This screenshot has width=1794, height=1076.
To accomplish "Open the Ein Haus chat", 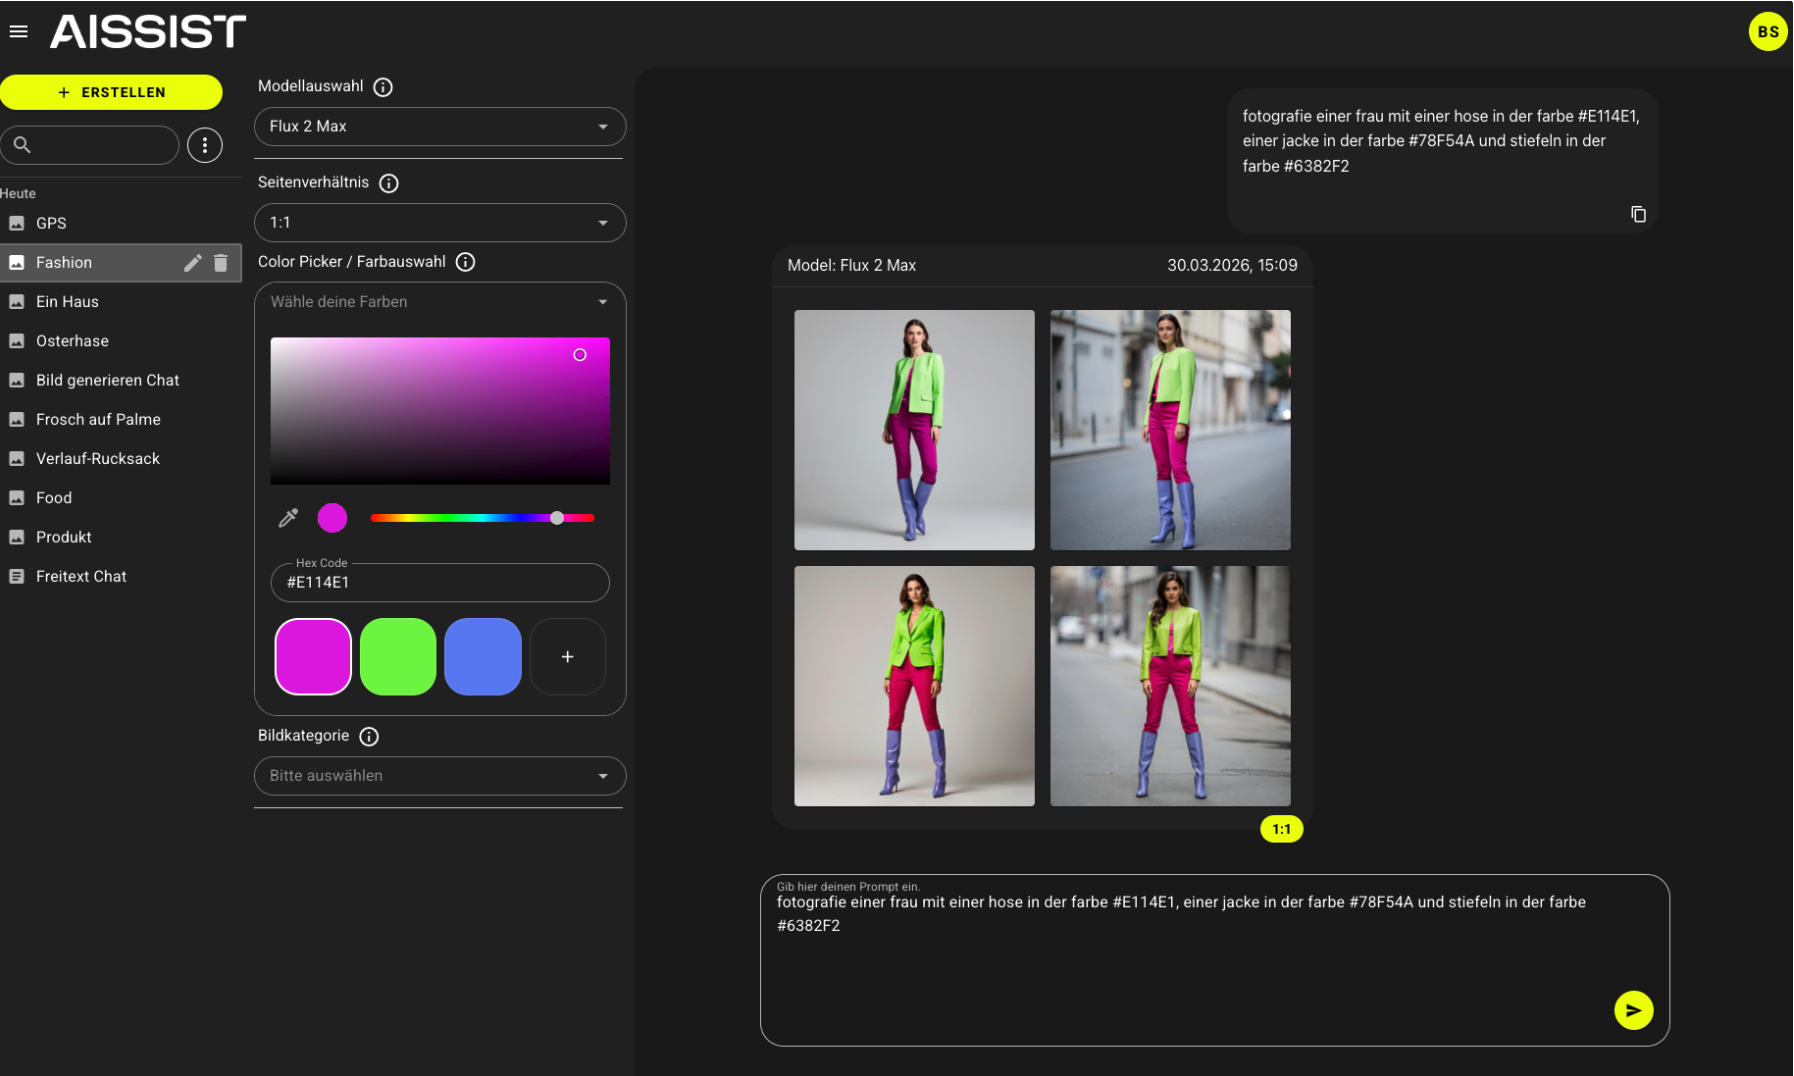I will 120,302.
